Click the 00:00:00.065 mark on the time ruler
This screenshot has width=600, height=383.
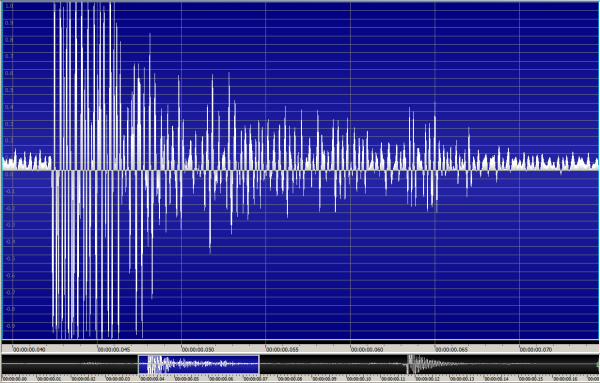(x=451, y=349)
